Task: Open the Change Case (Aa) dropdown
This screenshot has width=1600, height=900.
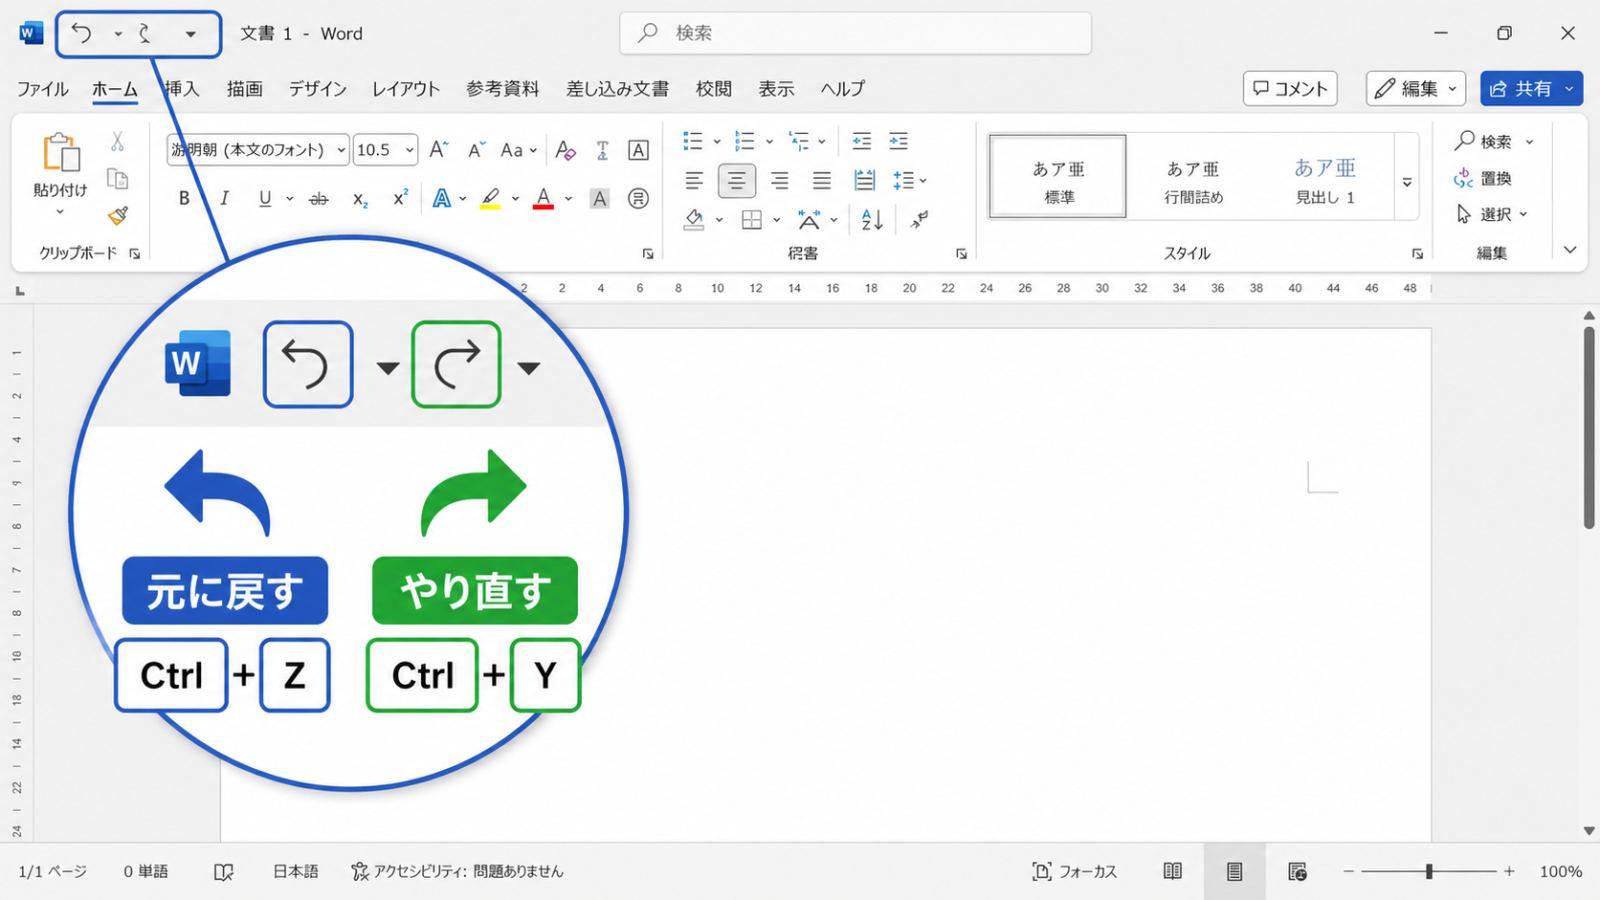Action: click(518, 150)
